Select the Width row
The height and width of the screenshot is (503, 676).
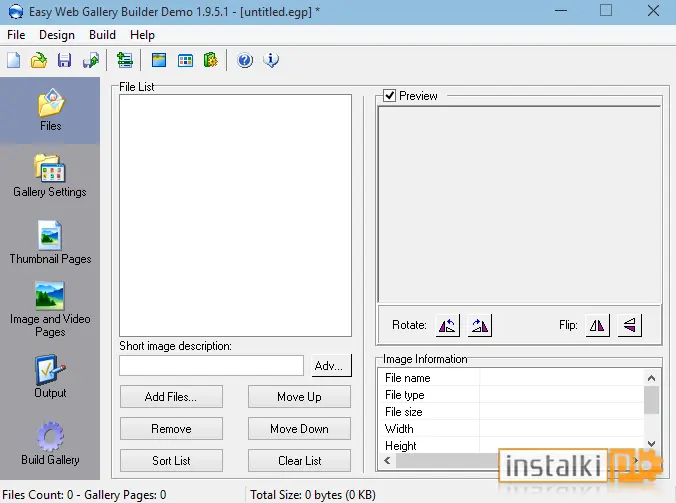[511, 428]
